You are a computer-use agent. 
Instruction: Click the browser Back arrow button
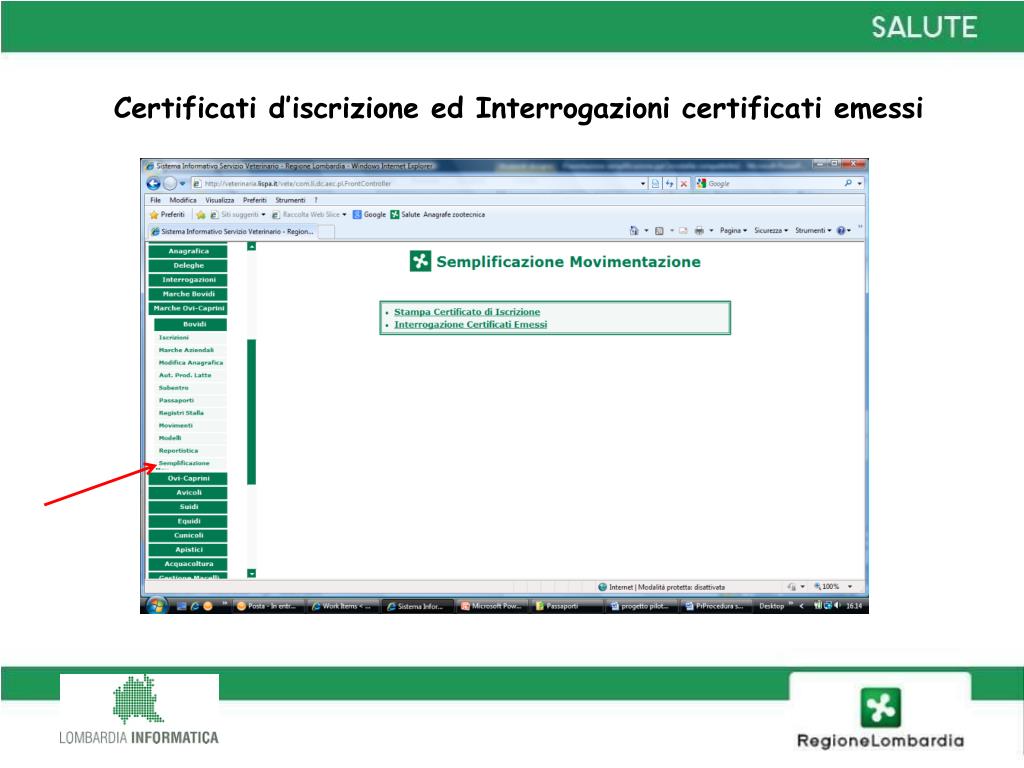(x=153, y=183)
